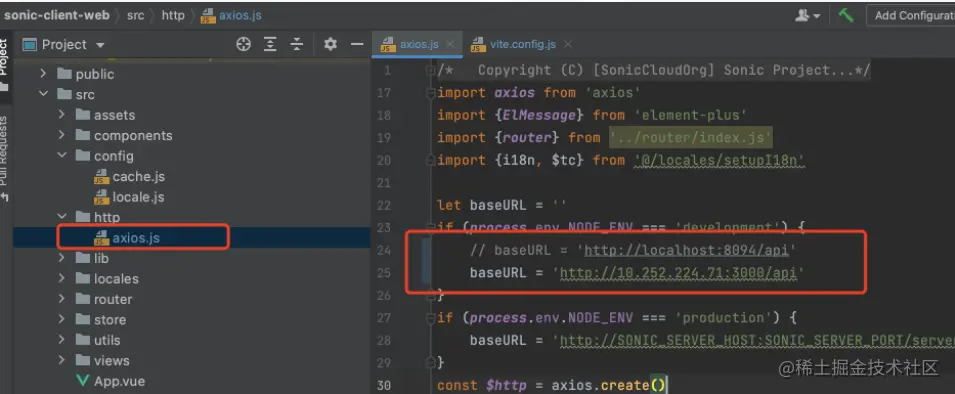This screenshot has width=955, height=394.
Task: Select cache.js in the project tree
Action: pos(138,177)
